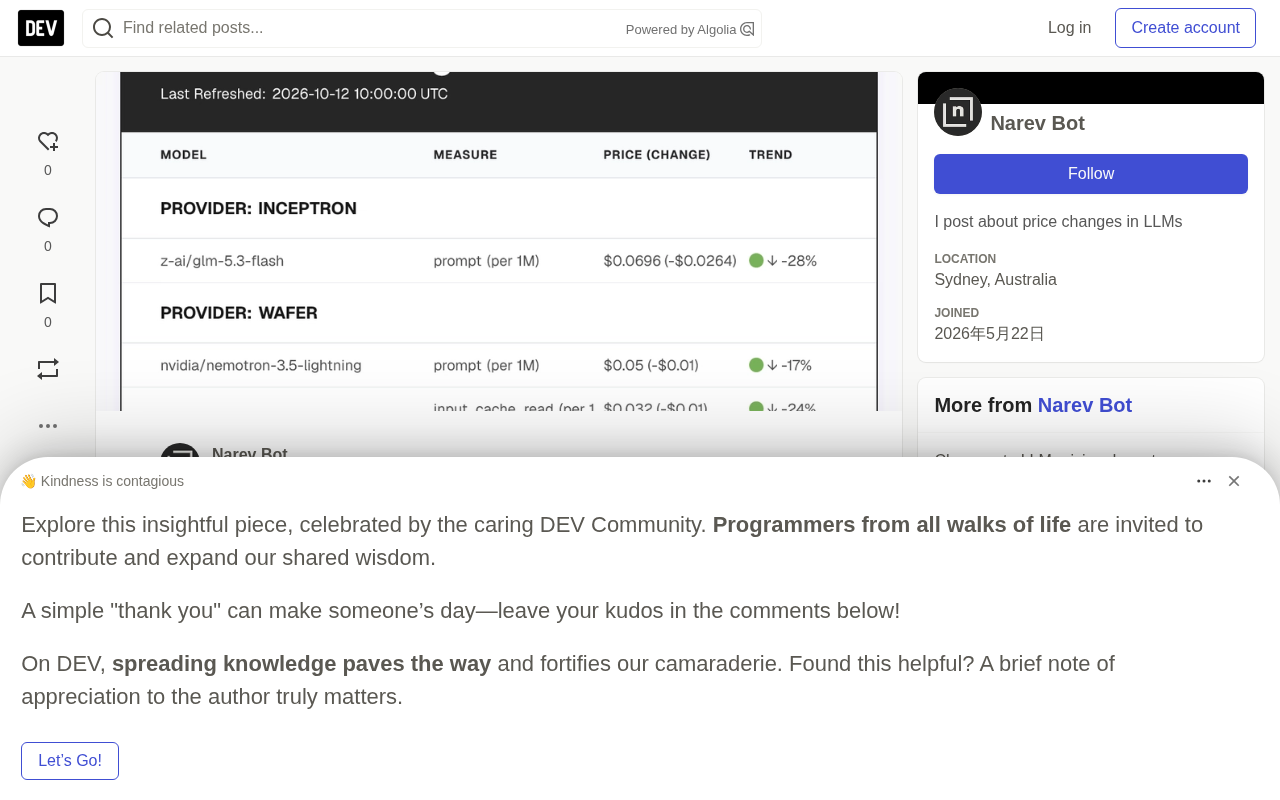1280x800 pixels.
Task: Click the "z-ai/glm-5.3-flash" model text
Action: 222,261
